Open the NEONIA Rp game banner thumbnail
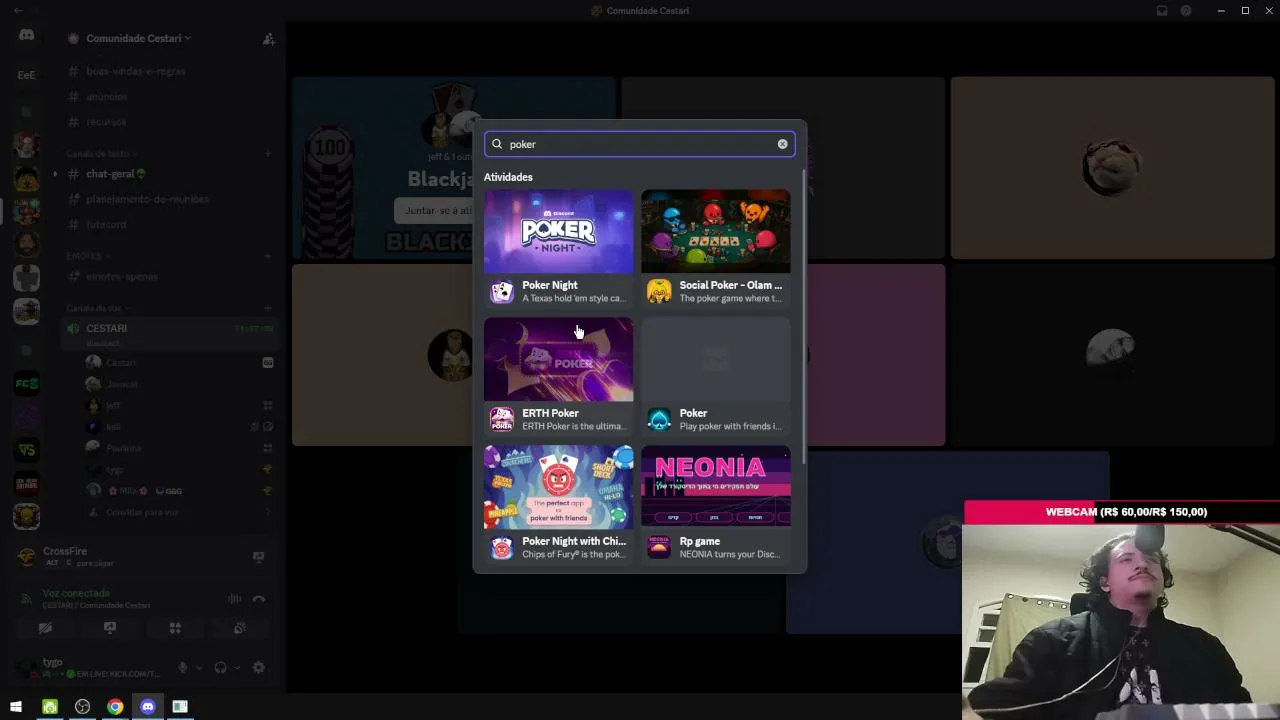 coord(716,487)
